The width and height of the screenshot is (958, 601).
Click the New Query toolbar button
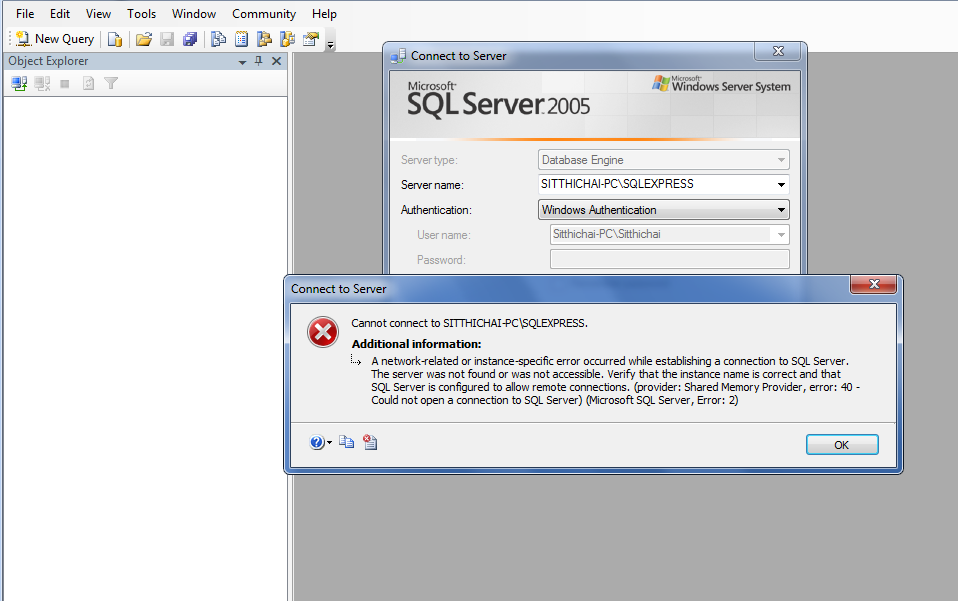coord(55,39)
